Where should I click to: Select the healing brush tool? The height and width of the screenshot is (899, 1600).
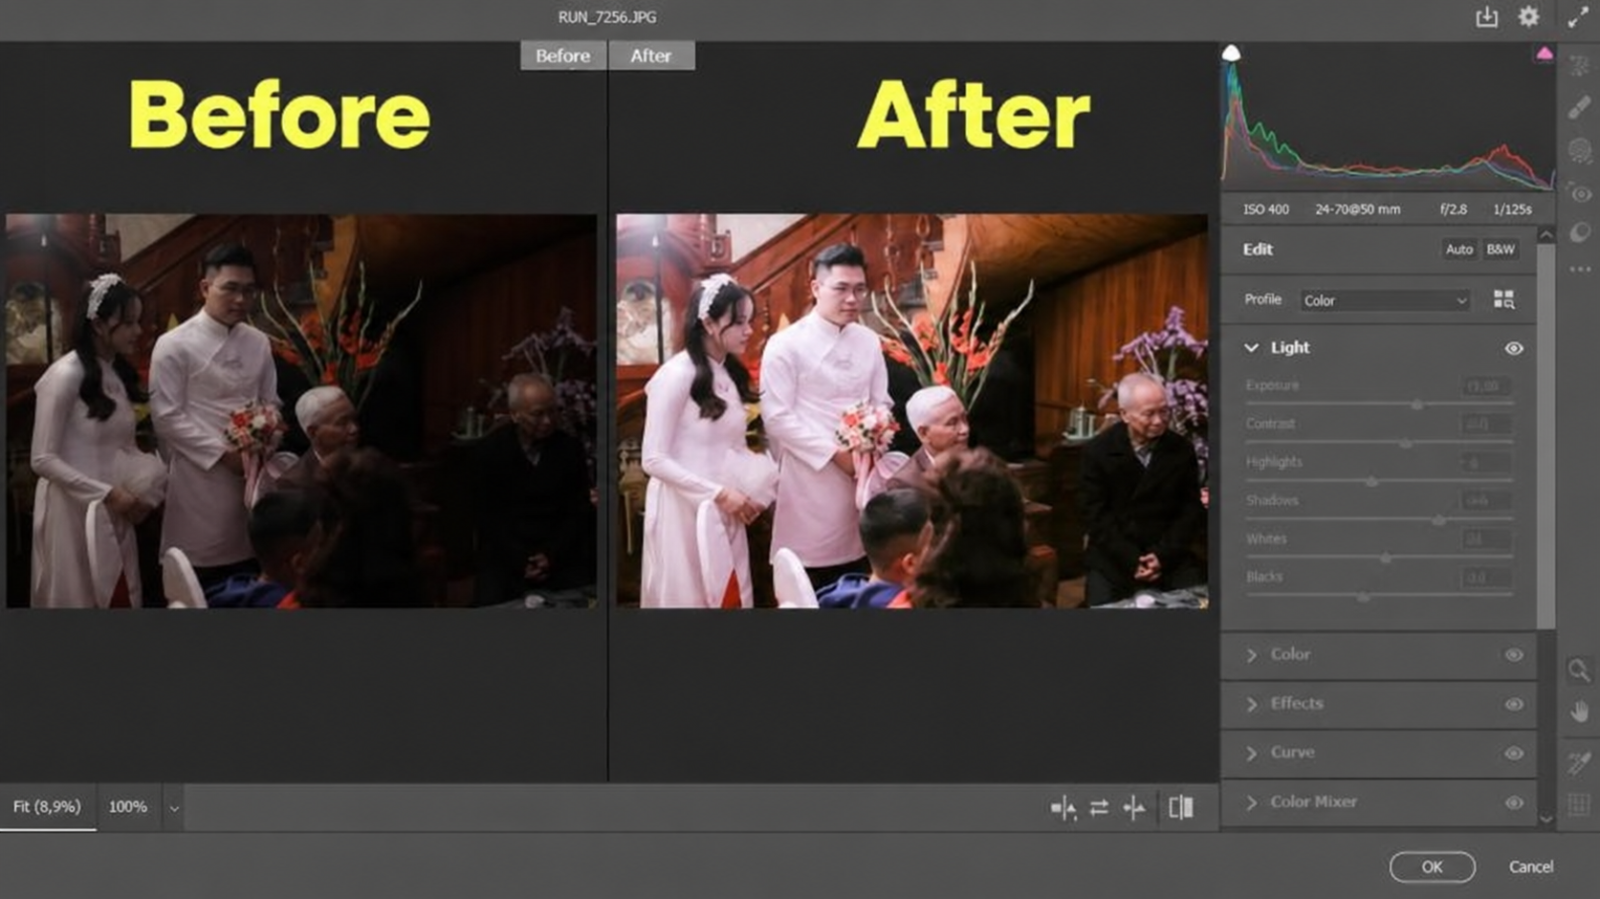point(1579,107)
